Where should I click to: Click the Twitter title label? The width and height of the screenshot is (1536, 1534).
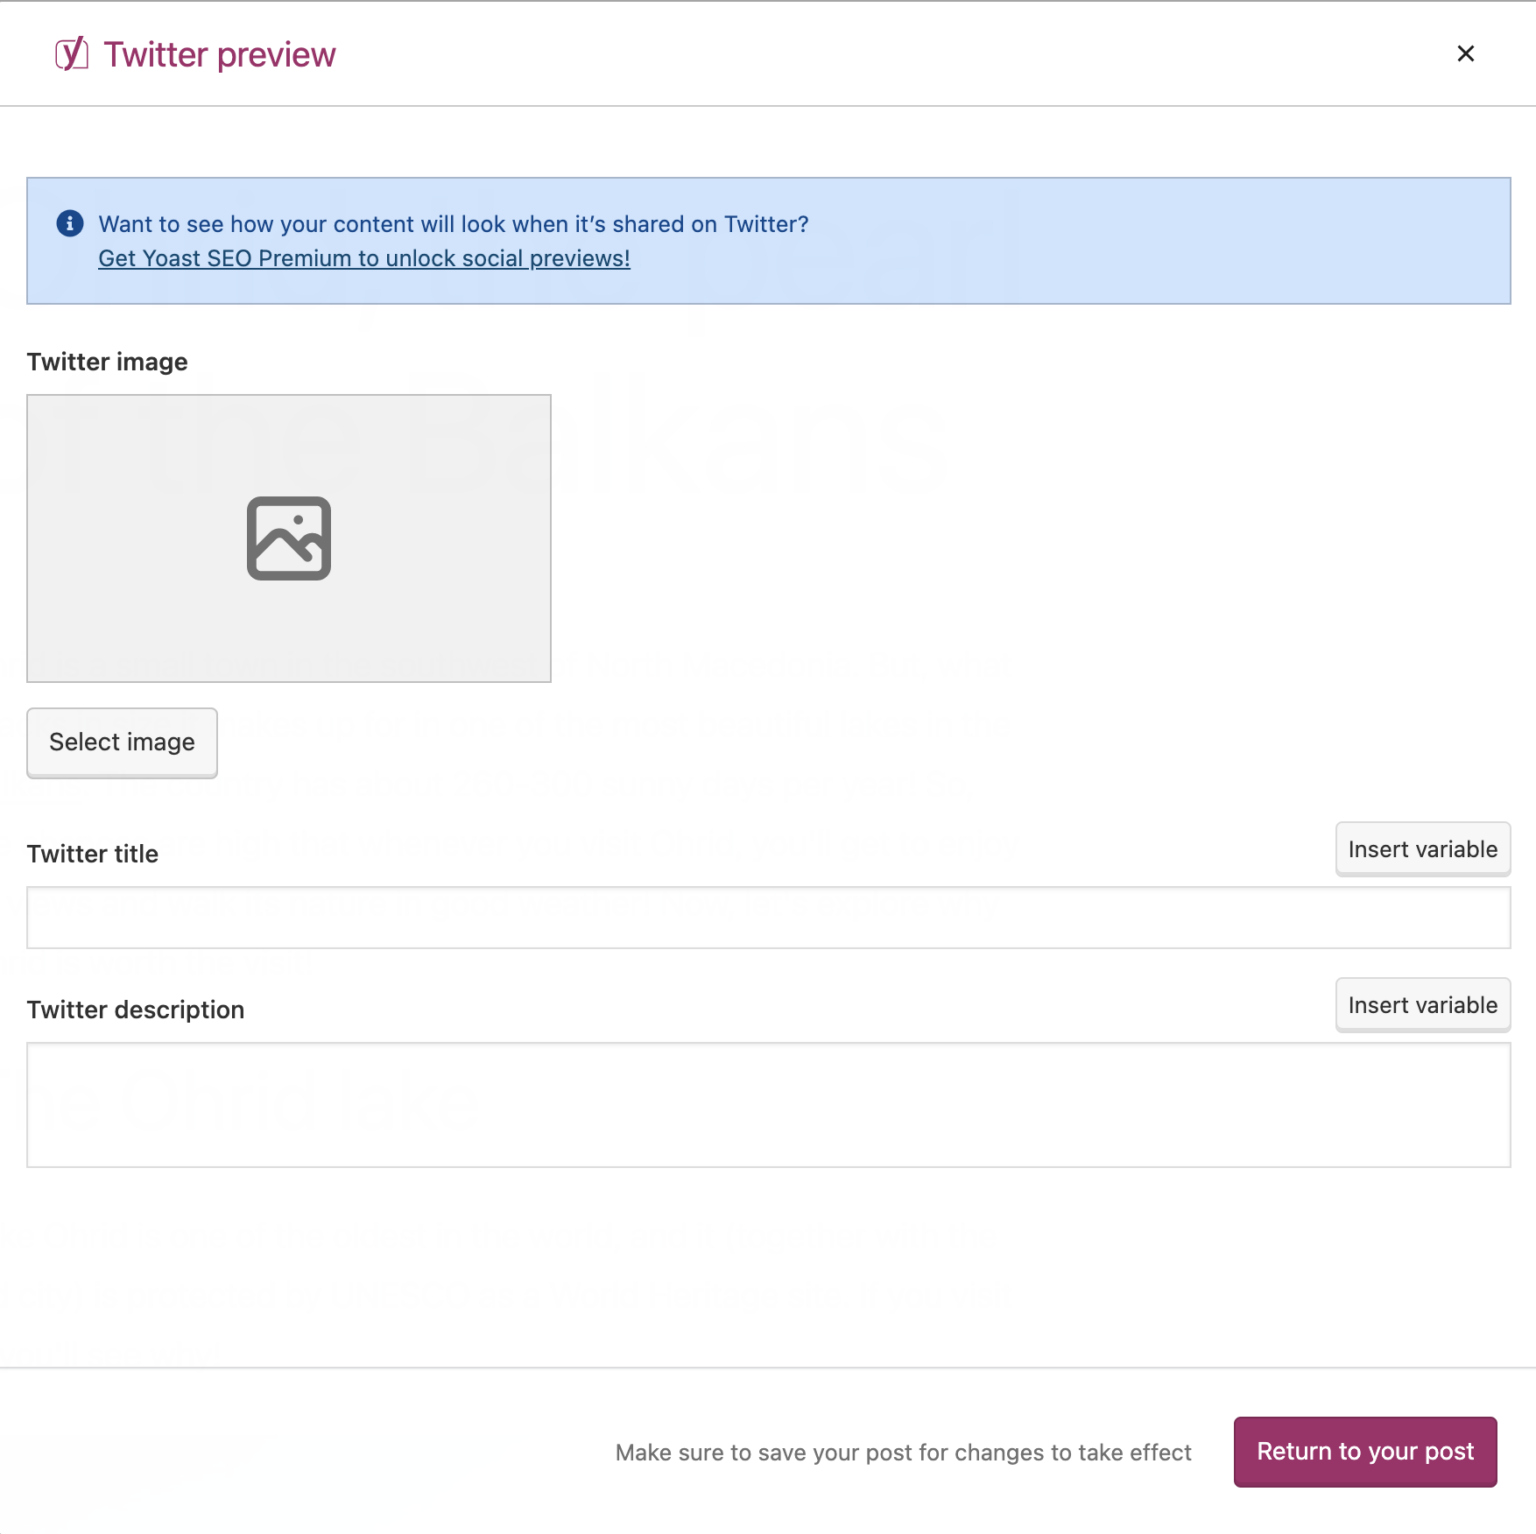coord(92,854)
